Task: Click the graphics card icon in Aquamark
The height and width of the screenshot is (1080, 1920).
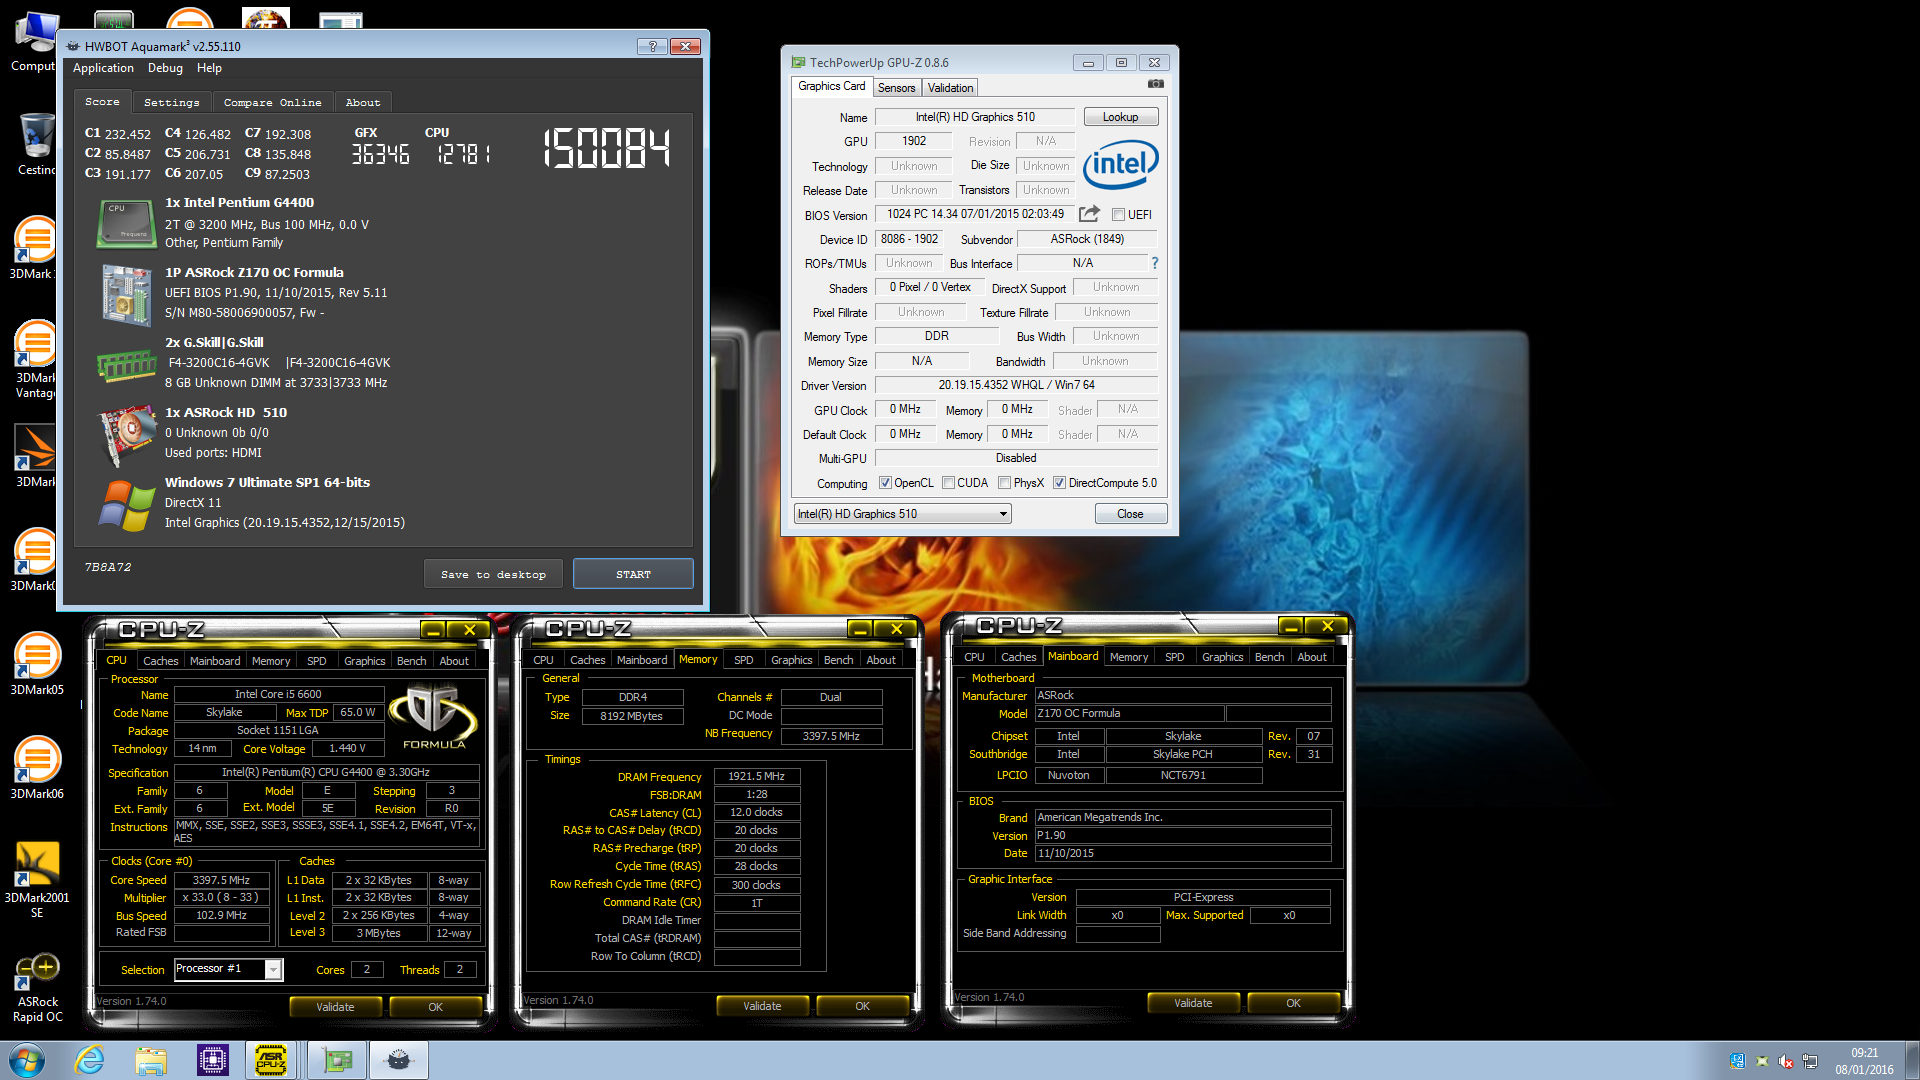Action: (x=127, y=436)
